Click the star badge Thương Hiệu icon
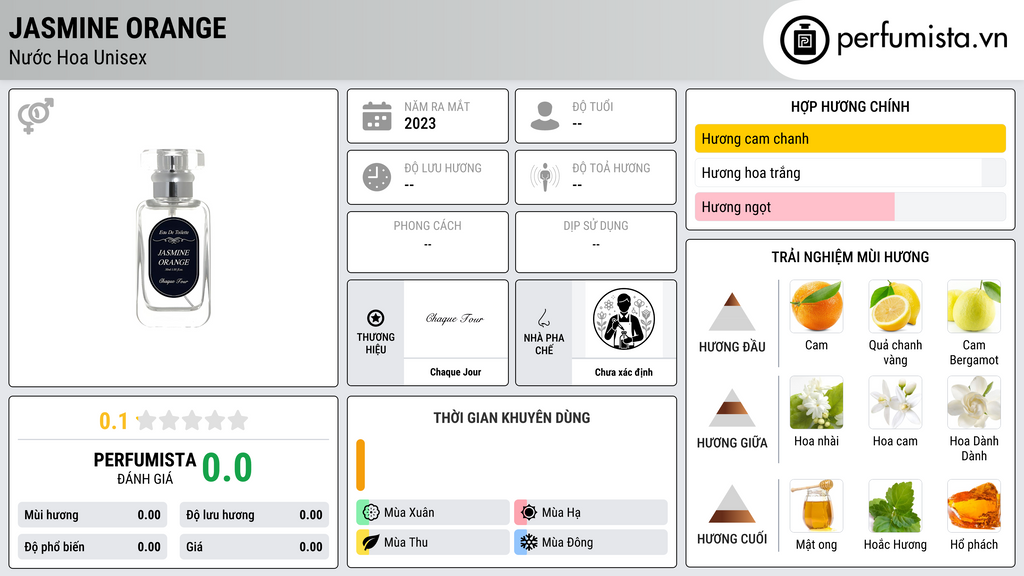Image resolution: width=1024 pixels, height=576 pixels. coord(376,318)
